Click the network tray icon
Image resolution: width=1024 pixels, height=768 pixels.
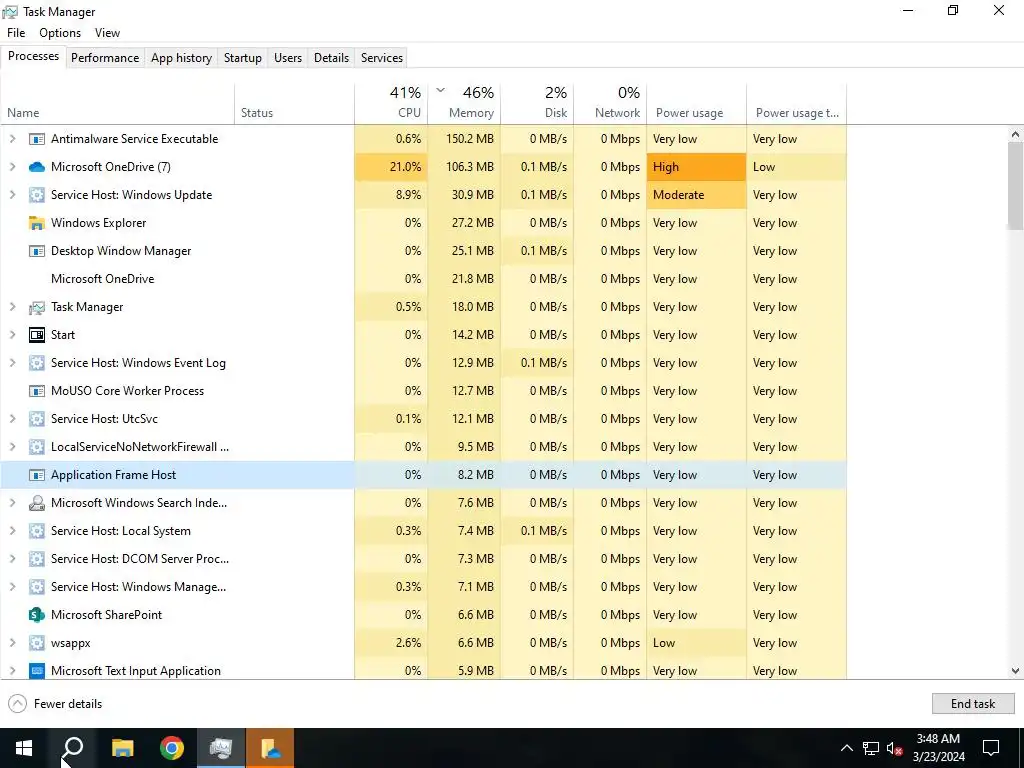pyautogui.click(x=871, y=748)
